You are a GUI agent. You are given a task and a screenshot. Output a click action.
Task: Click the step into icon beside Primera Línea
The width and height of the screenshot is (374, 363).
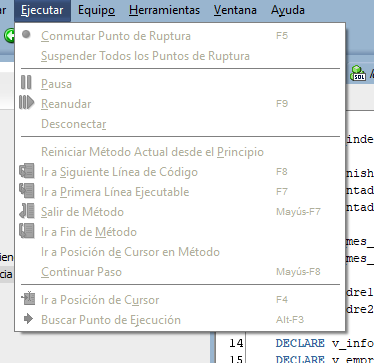pyautogui.click(x=27, y=191)
